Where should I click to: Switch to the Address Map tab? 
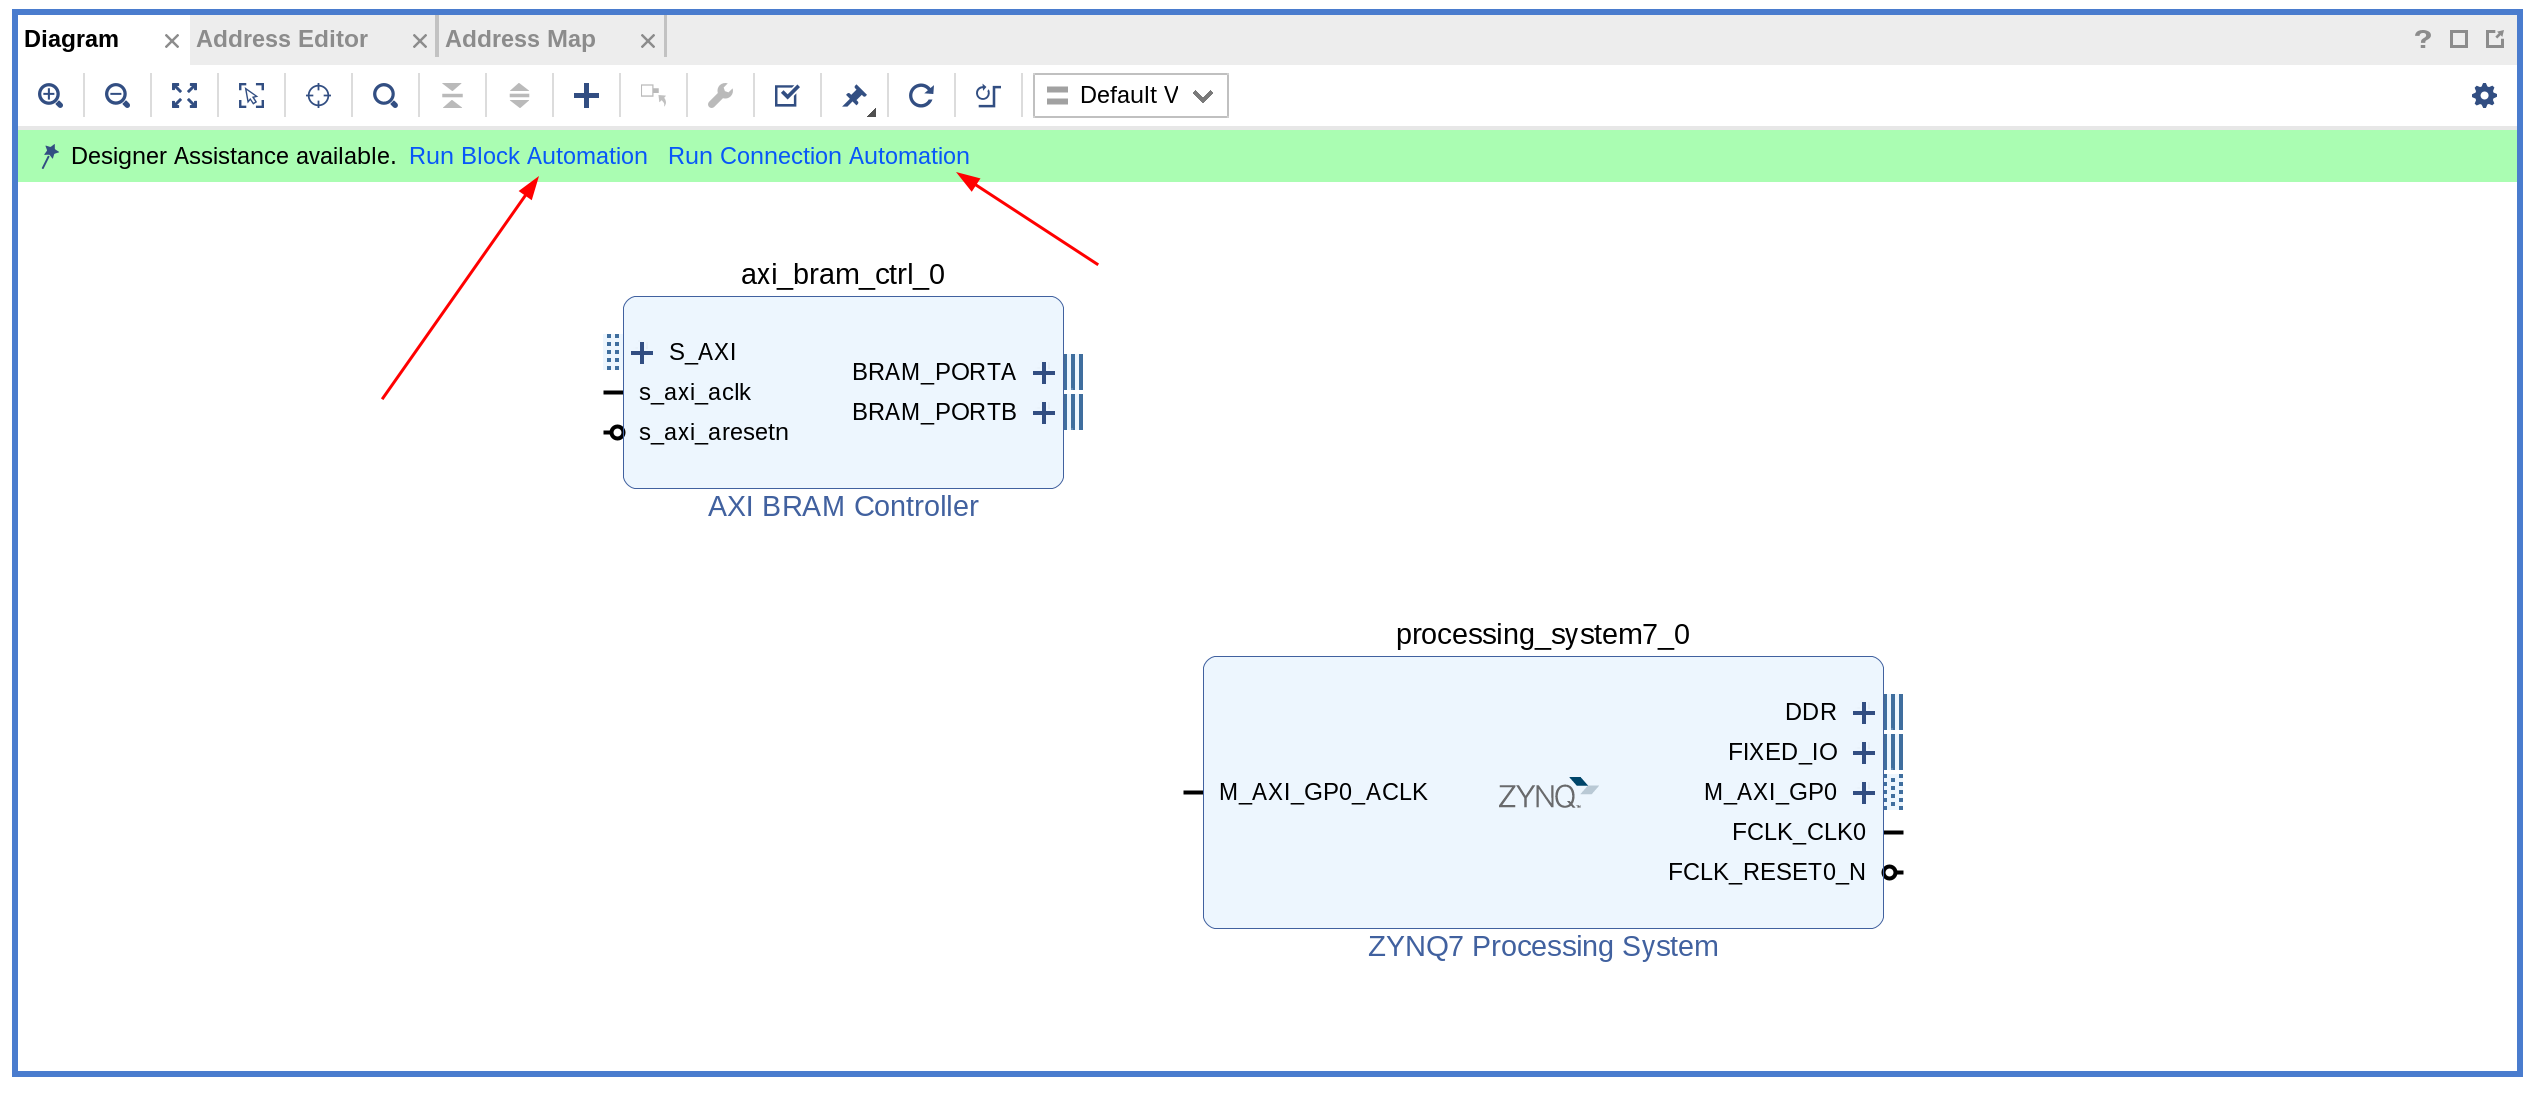point(520,39)
